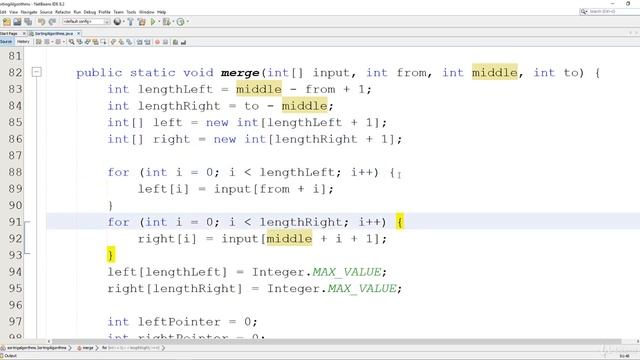
Task: Click the green Run Project arrow
Action: [153, 22]
